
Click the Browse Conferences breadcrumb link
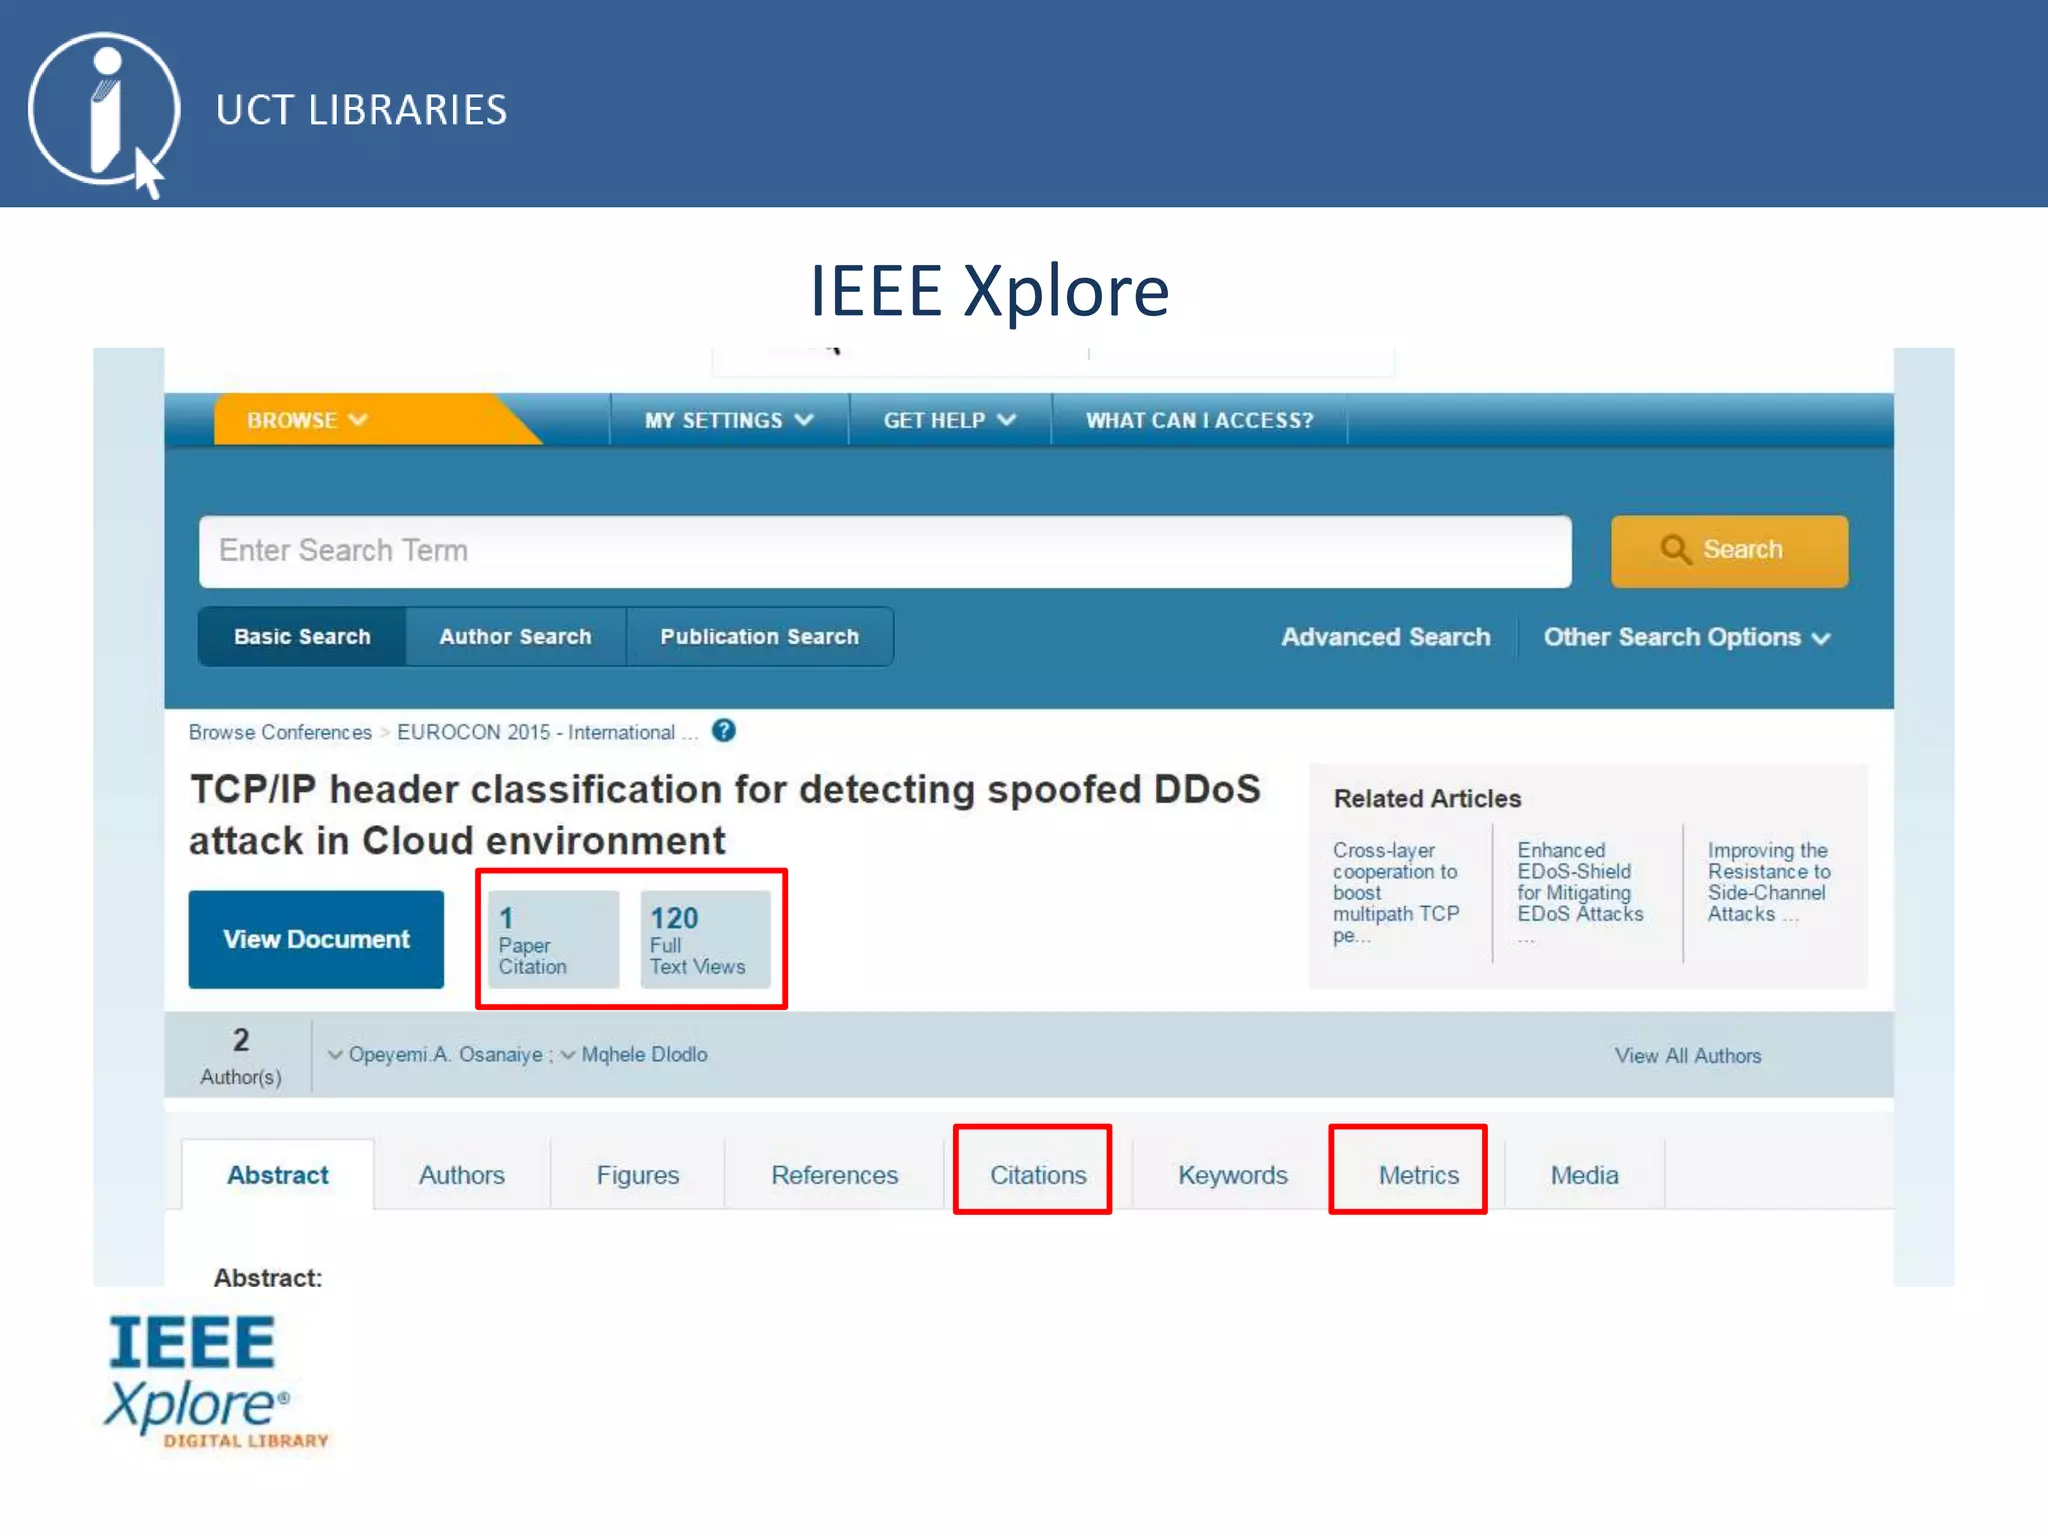[x=280, y=732]
